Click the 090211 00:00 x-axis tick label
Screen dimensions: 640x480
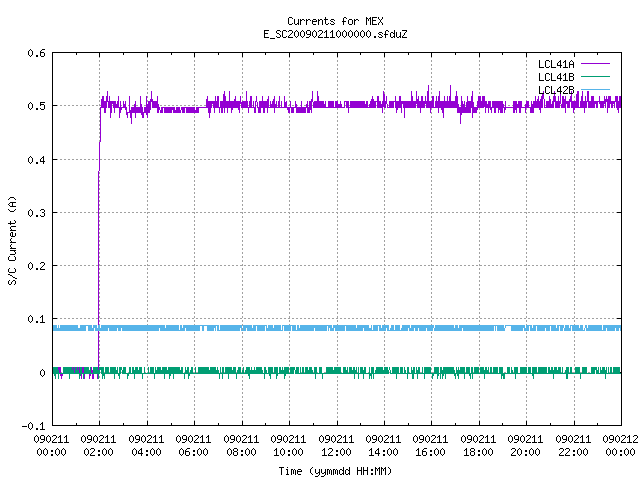pyautogui.click(x=51, y=445)
